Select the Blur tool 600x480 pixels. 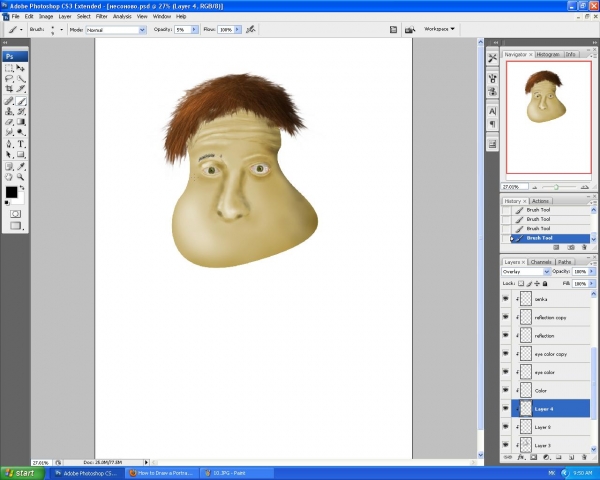click(9, 132)
